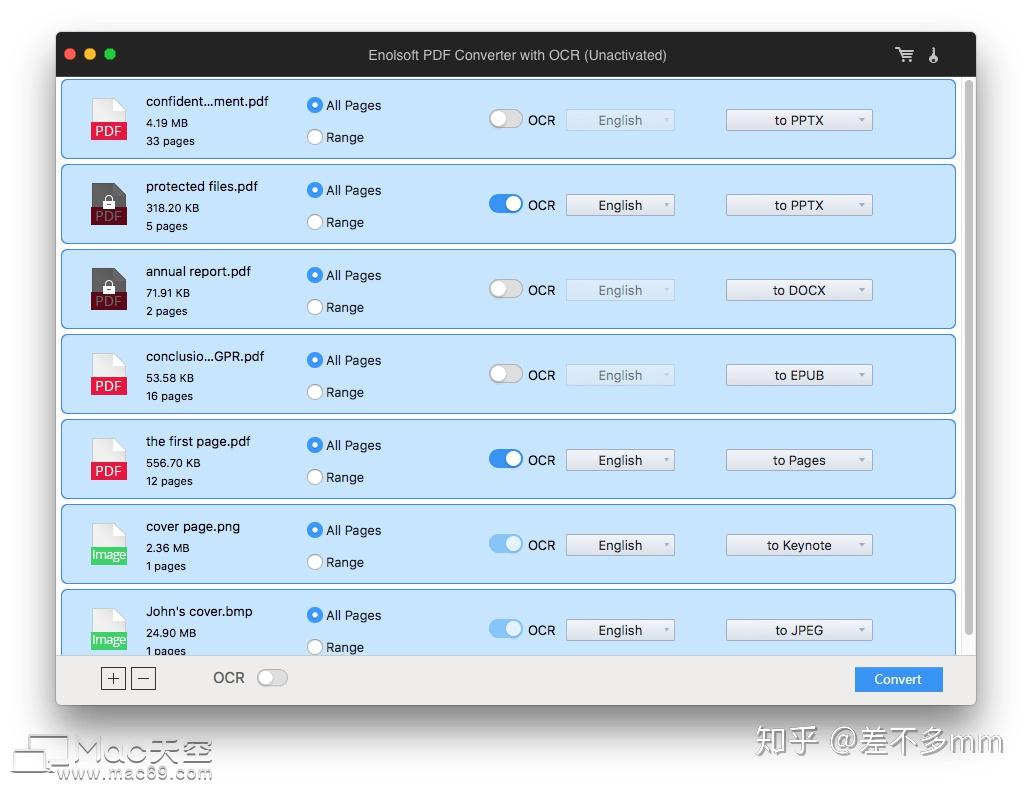Screen dimensions: 1032x785
Task: Click file name John's cover.bmp
Action: [x=199, y=611]
